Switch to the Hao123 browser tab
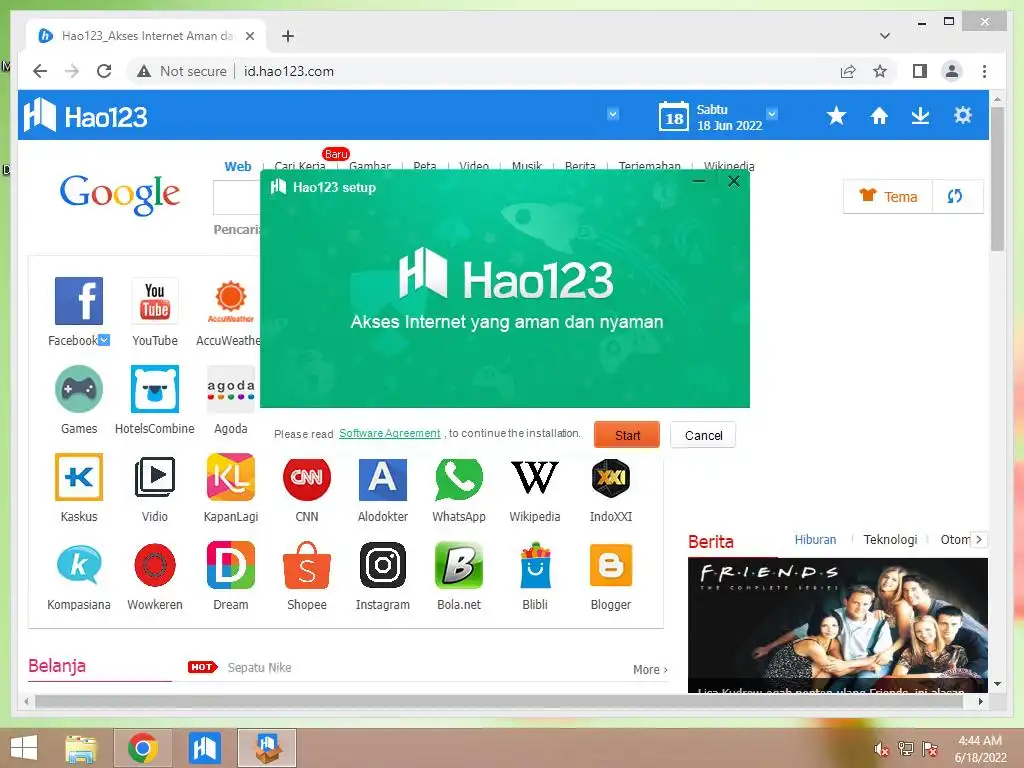 click(x=145, y=36)
